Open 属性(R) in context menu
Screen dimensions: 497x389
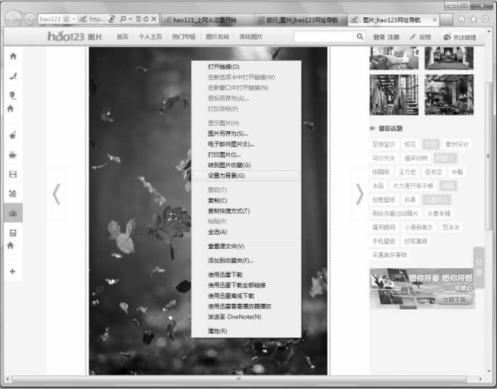[247, 331]
